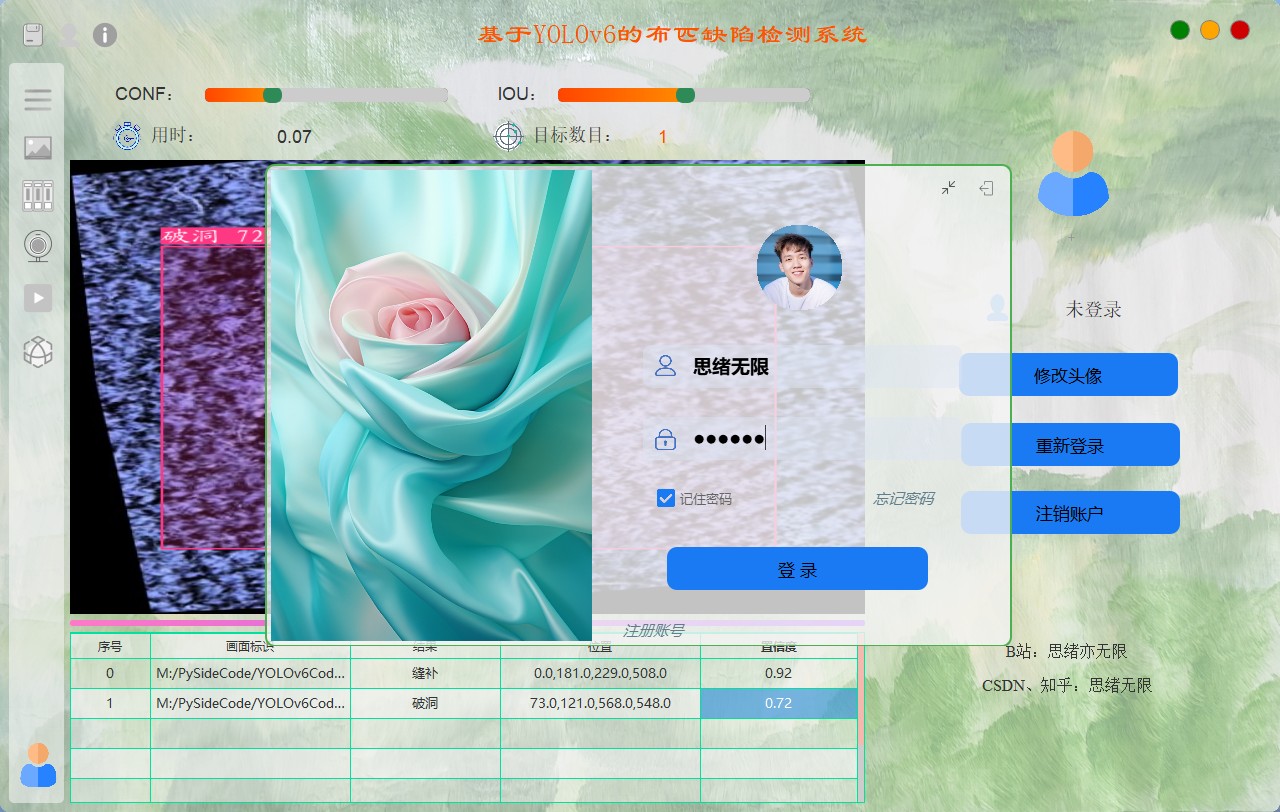The height and width of the screenshot is (812, 1280).
Task: Choose the video play icon in the sidebar
Action: 38,298
